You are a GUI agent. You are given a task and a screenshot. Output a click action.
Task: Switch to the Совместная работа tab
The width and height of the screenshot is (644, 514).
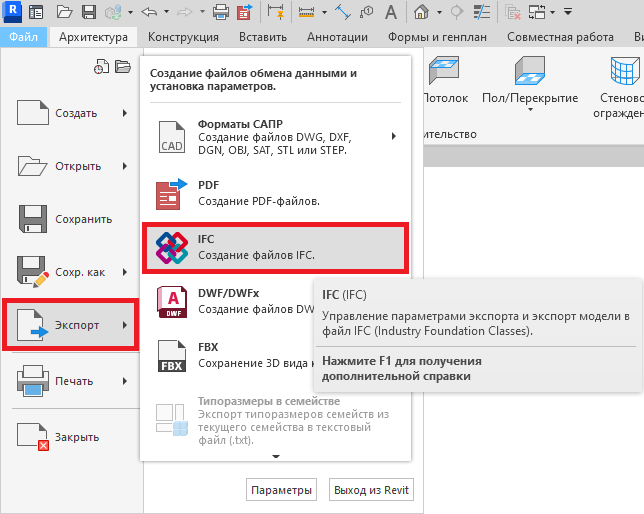tap(561, 37)
